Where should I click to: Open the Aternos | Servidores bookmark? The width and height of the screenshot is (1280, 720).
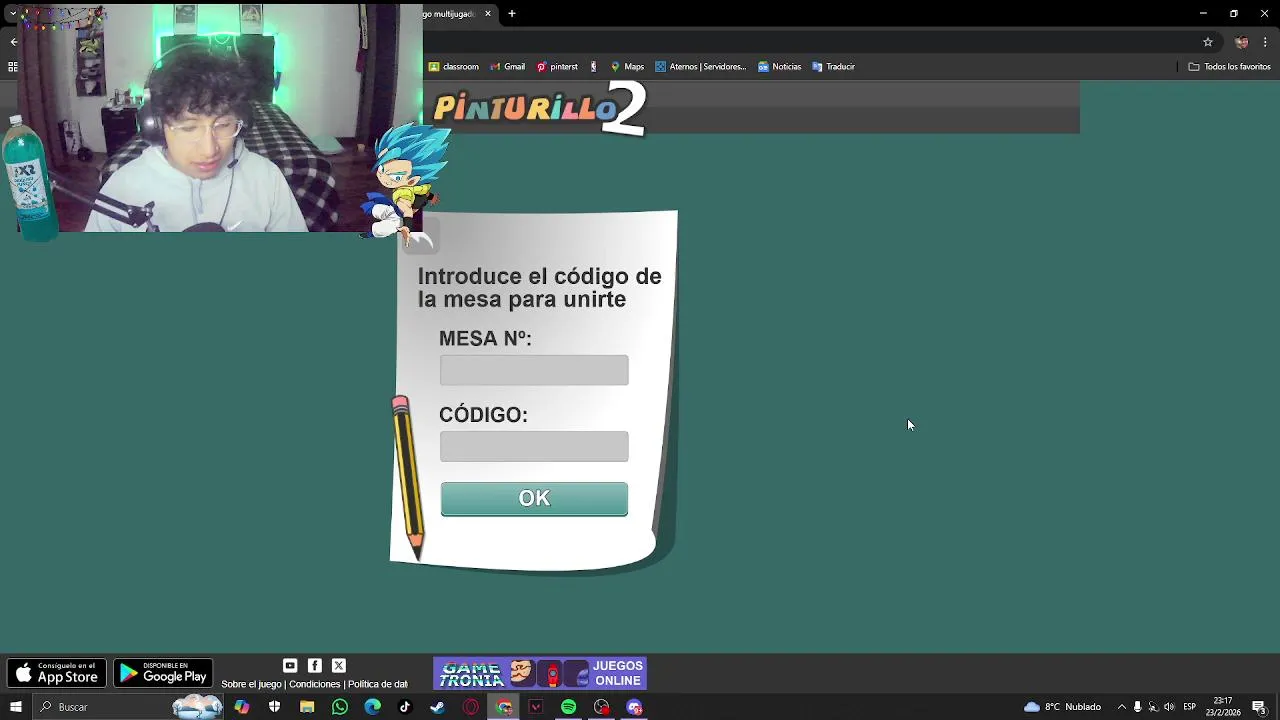click(x=701, y=67)
